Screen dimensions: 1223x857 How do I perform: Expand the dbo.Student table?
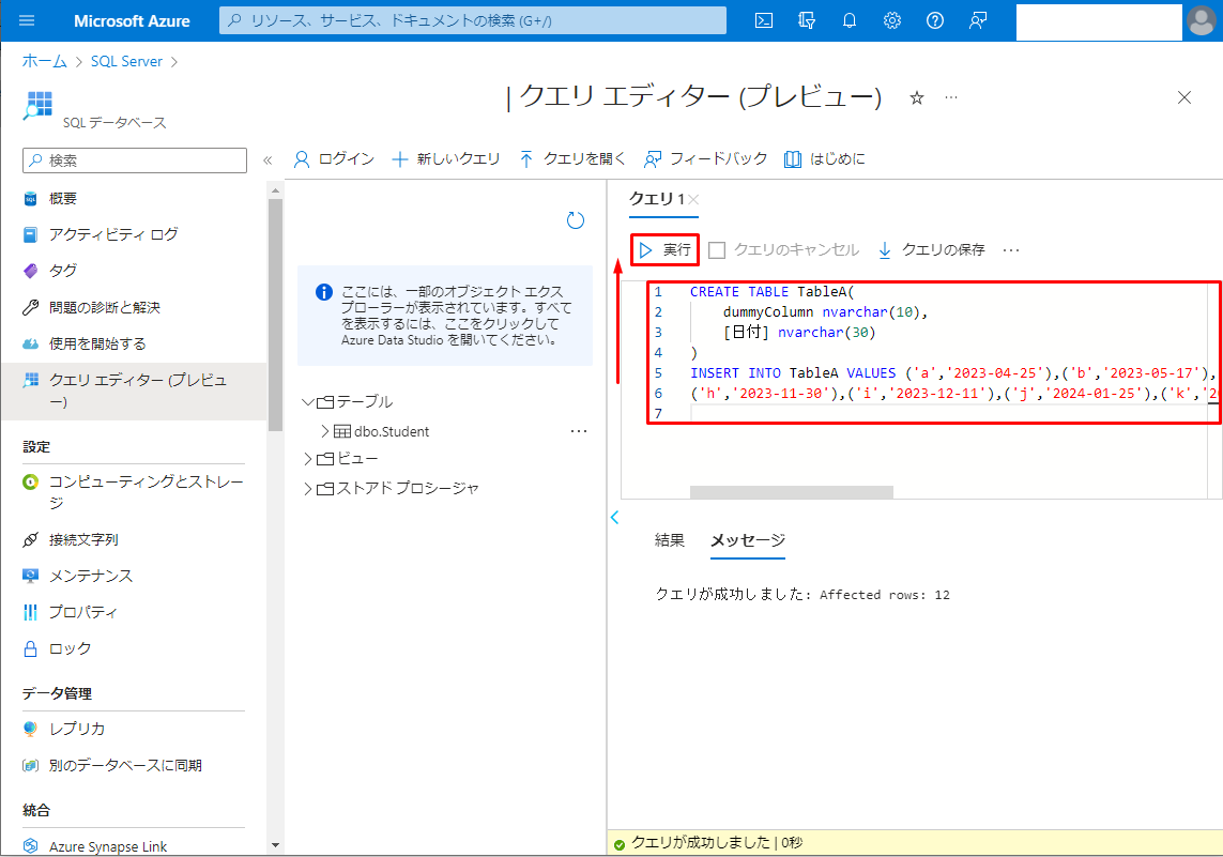coord(325,432)
